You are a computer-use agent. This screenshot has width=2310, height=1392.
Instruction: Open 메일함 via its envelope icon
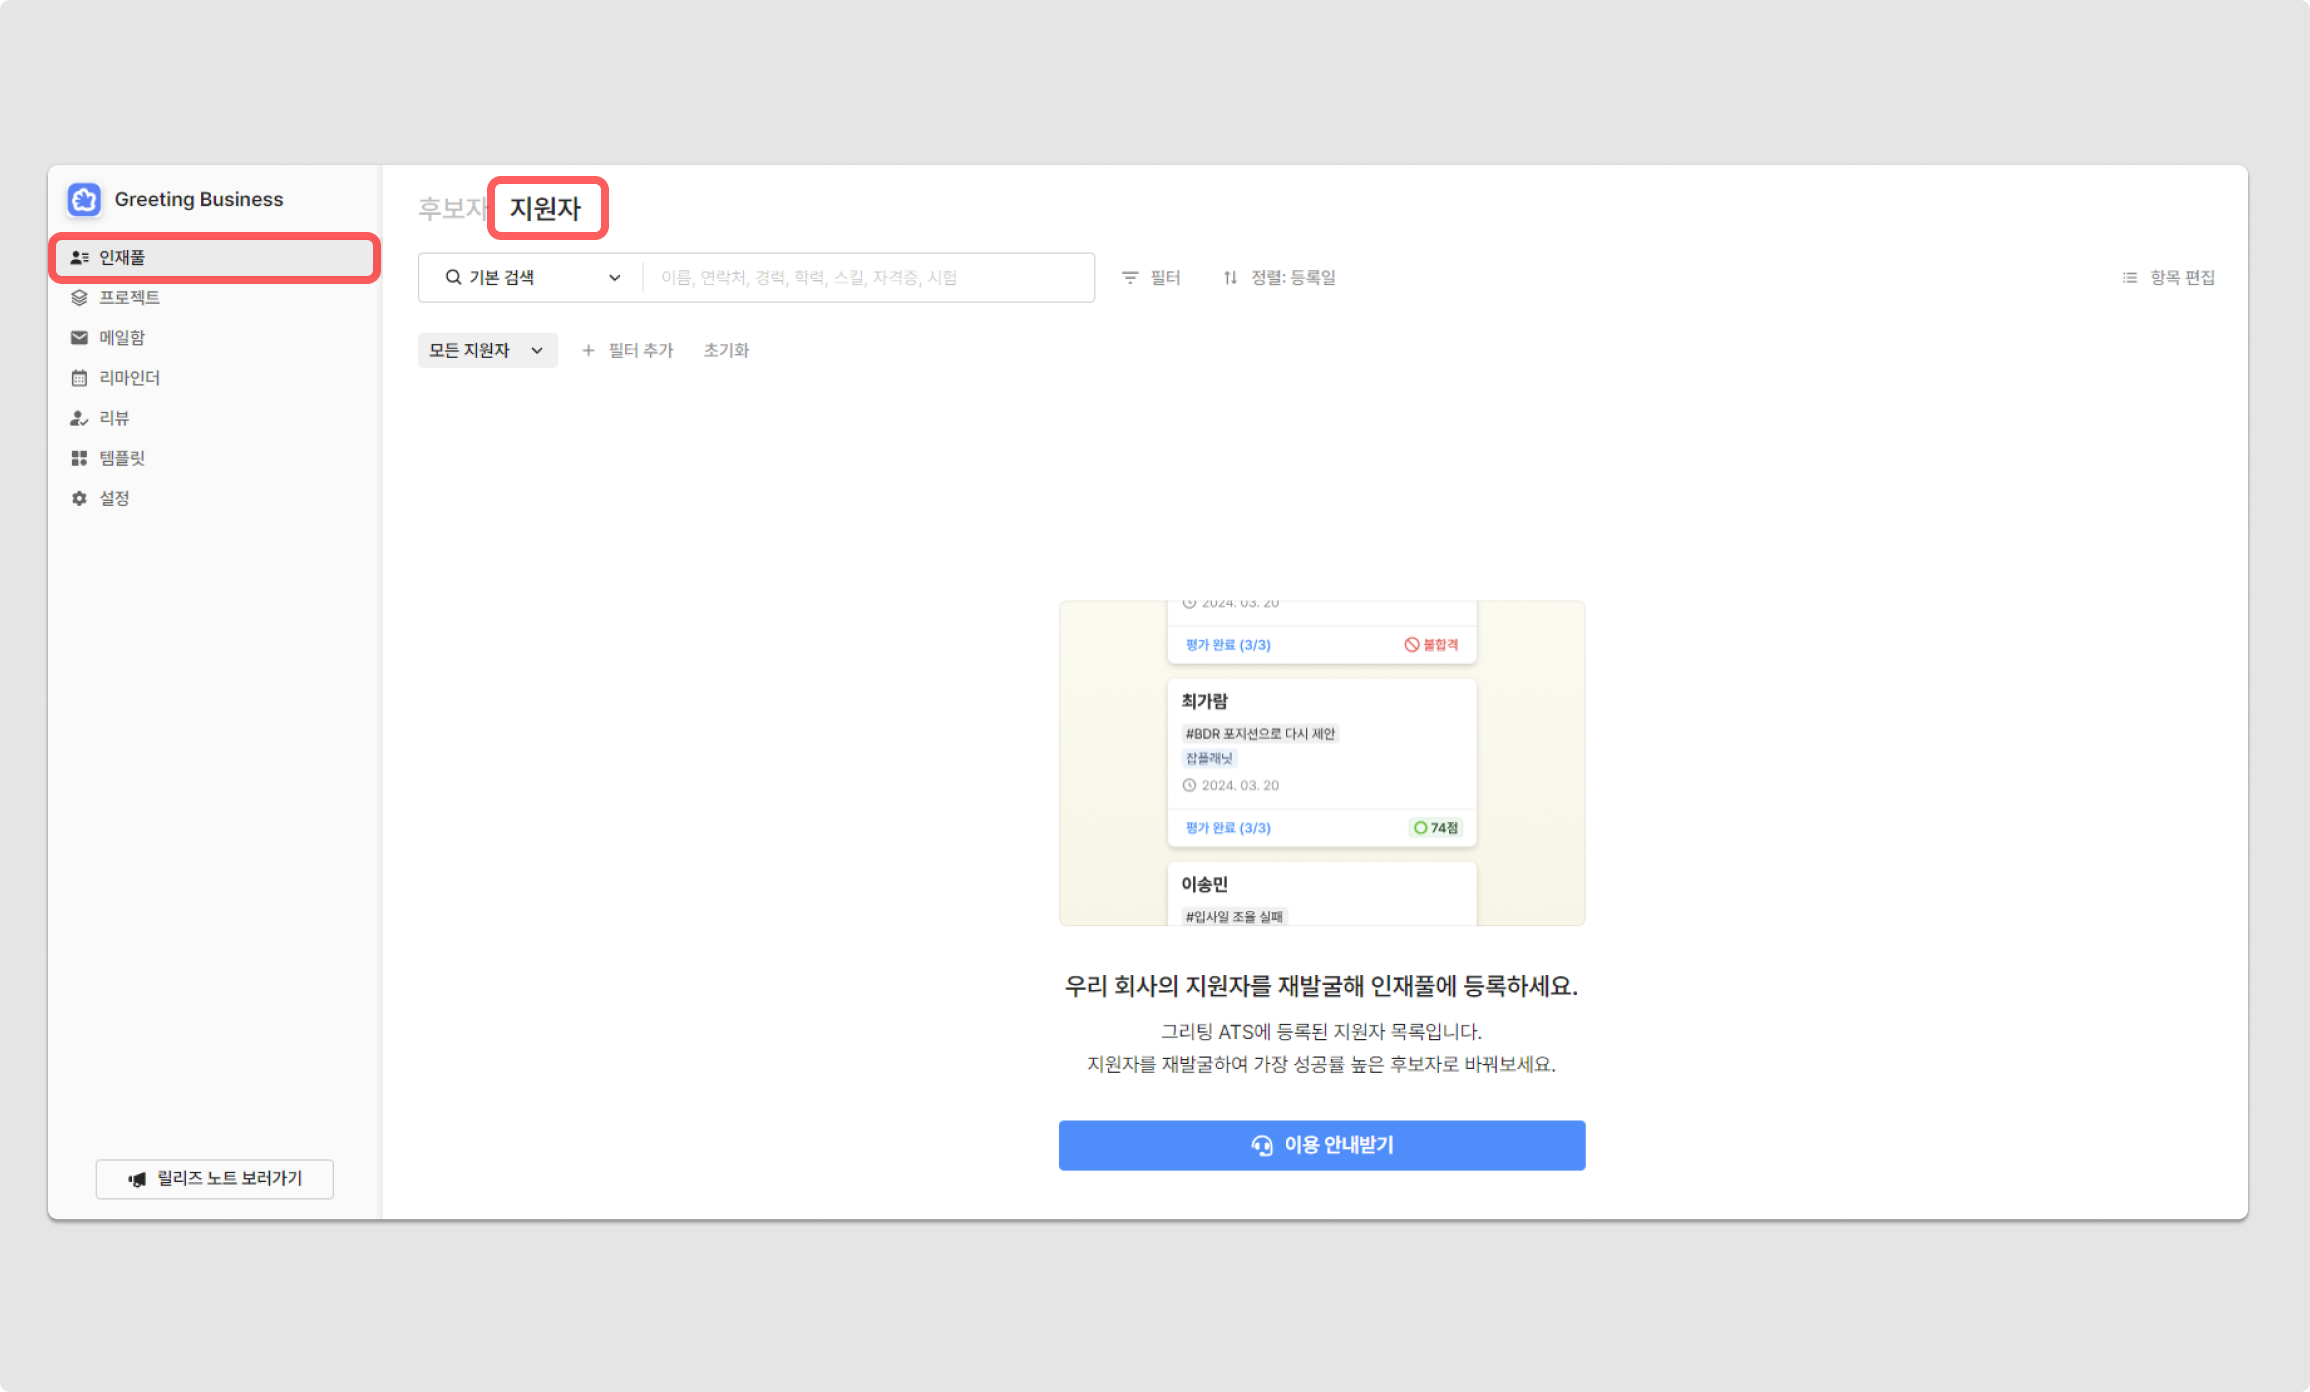click(79, 338)
